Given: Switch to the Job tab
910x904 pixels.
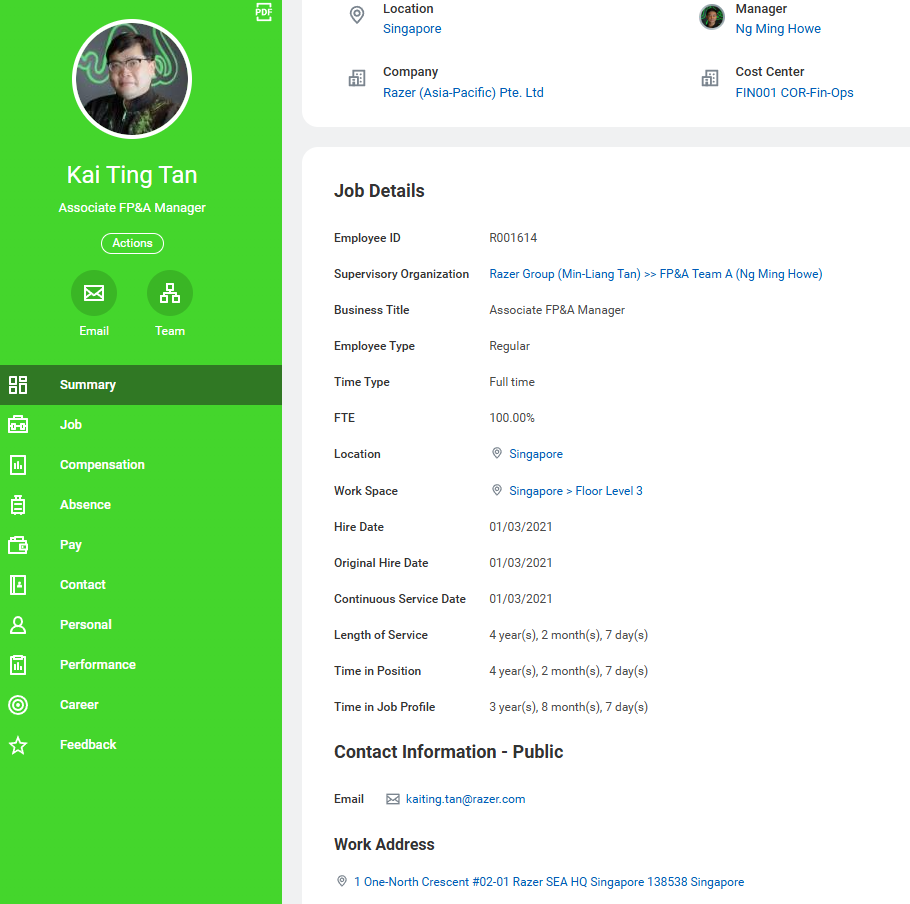Looking at the screenshot, I should coord(141,425).
